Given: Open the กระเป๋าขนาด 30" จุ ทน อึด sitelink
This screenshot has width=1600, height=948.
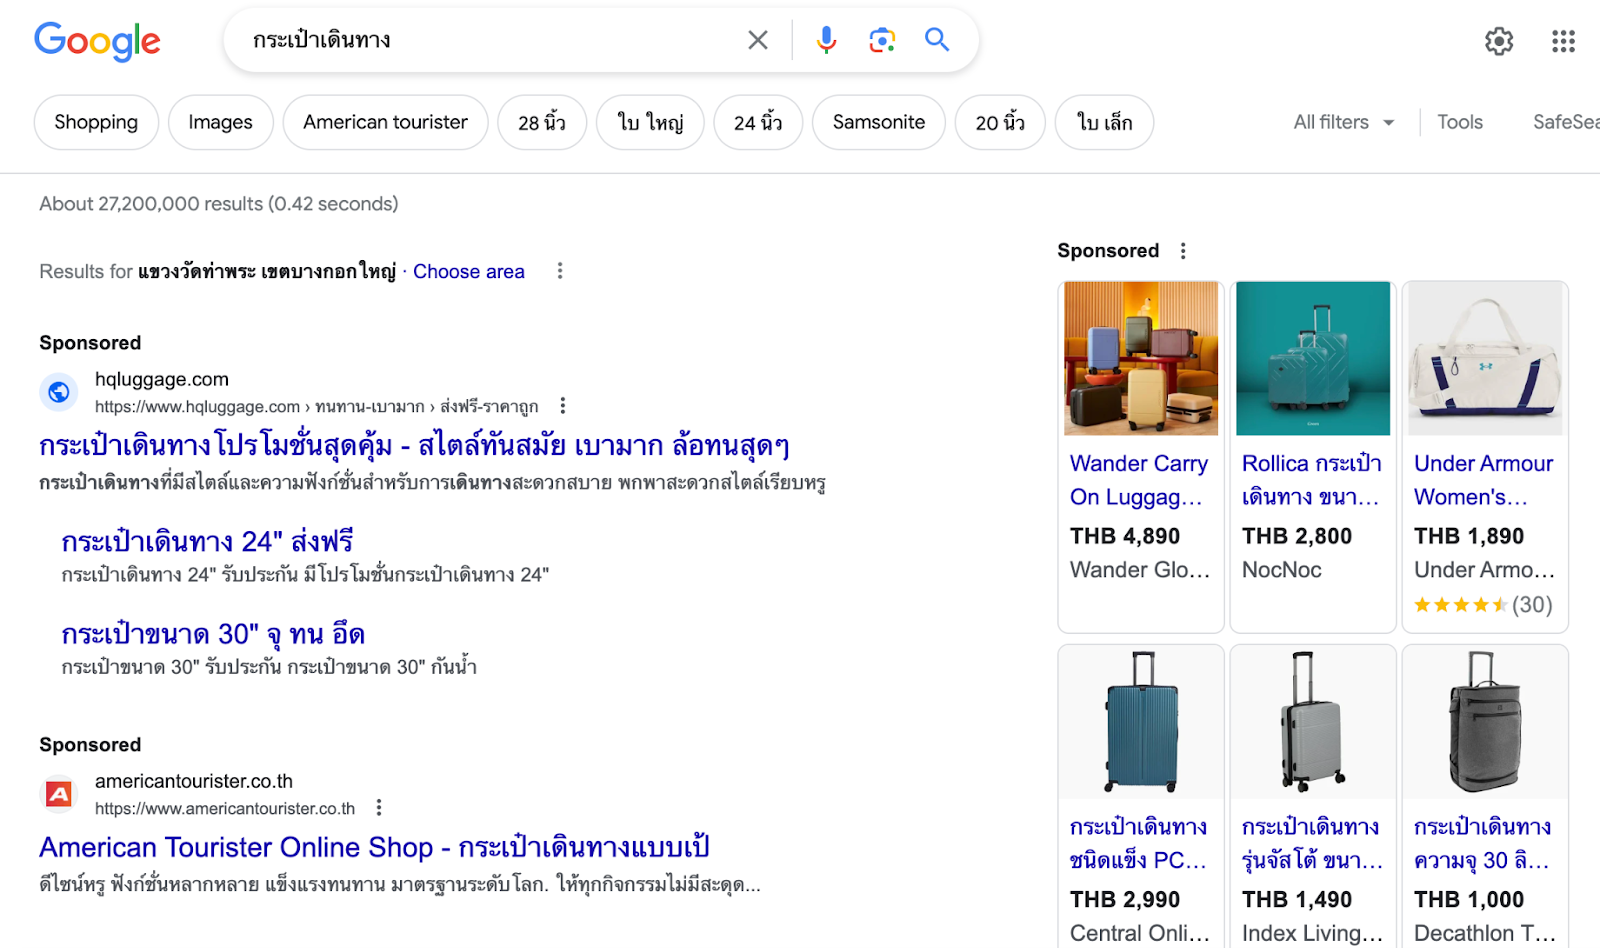Looking at the screenshot, I should 213,634.
